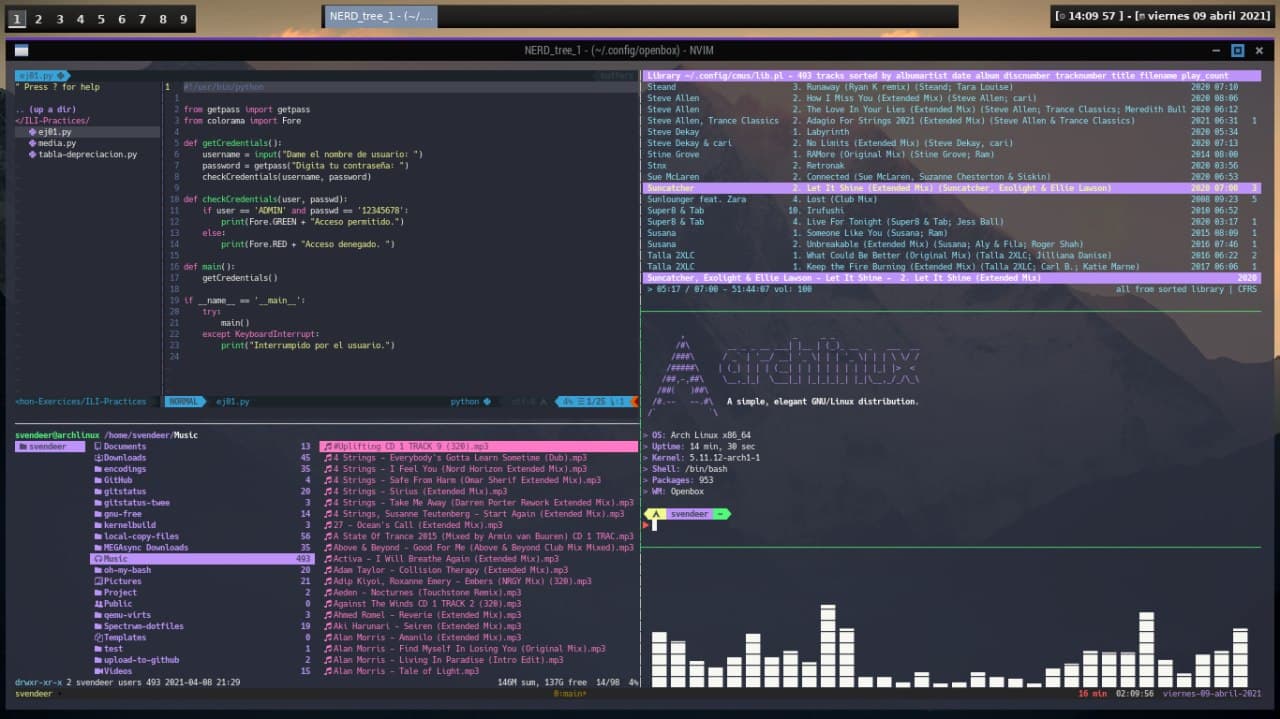Collapse the ILI-Practices directory in NERDTree
Image resolution: width=1280 pixels, height=719 pixels.
[52, 121]
